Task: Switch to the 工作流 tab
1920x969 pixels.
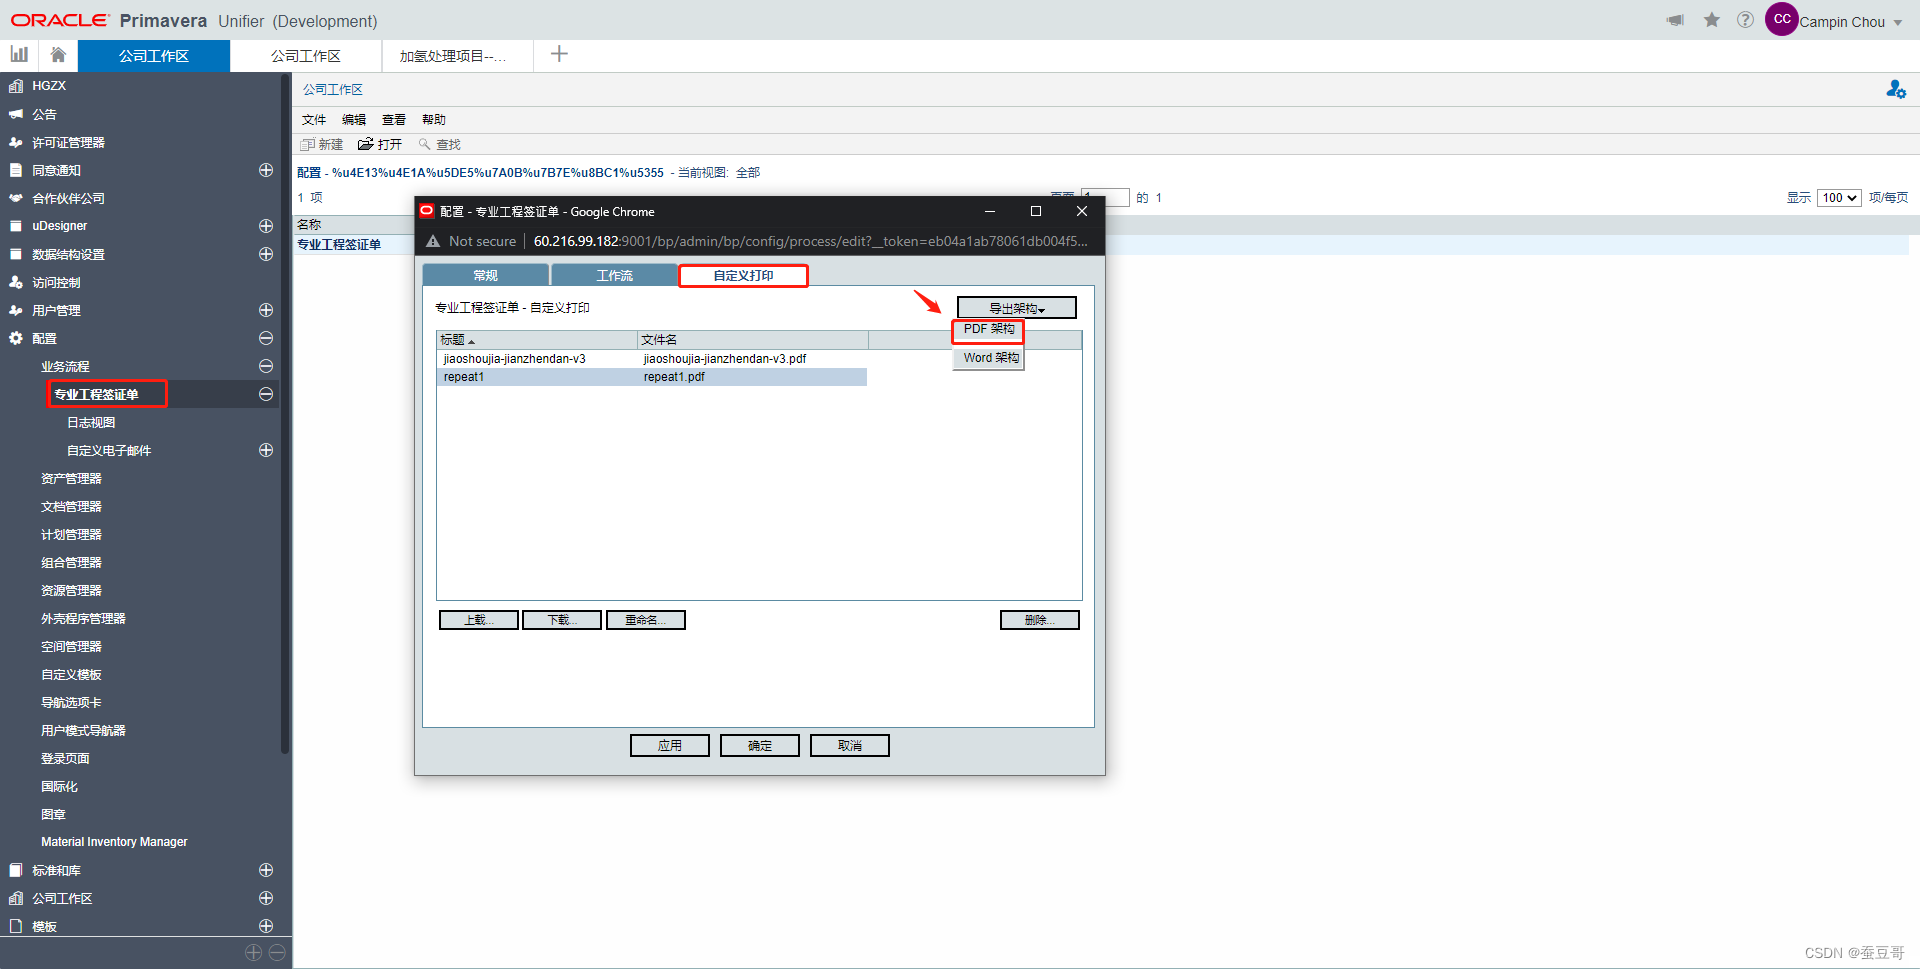Action: 614,276
